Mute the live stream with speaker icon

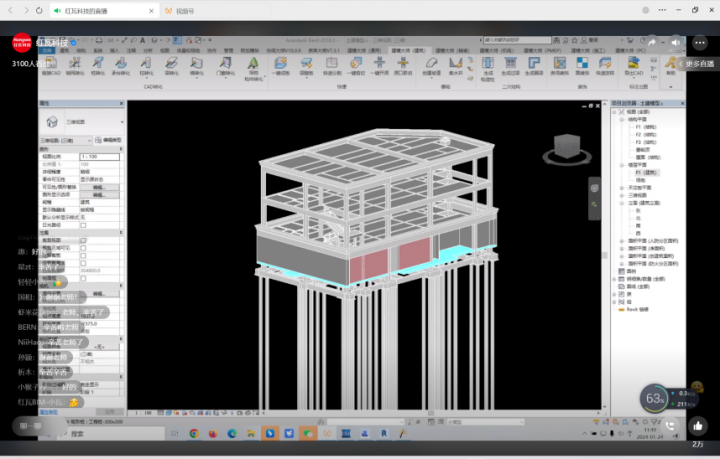coord(677,43)
